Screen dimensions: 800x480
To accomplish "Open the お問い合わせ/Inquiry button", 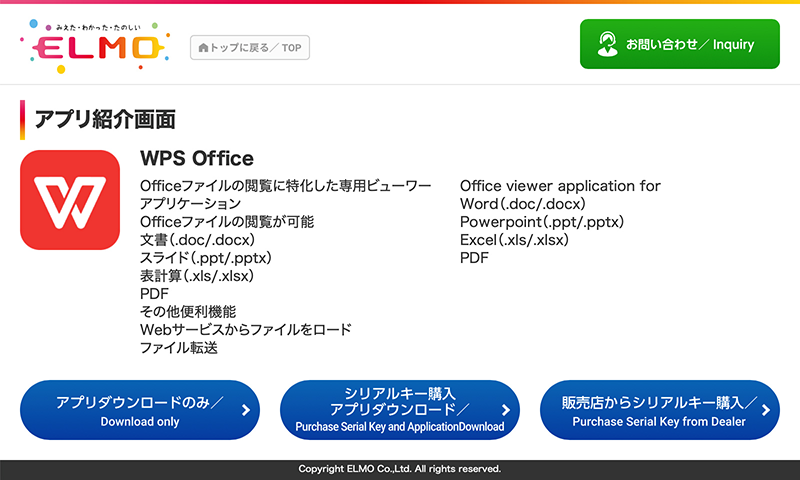I will [x=680, y=44].
